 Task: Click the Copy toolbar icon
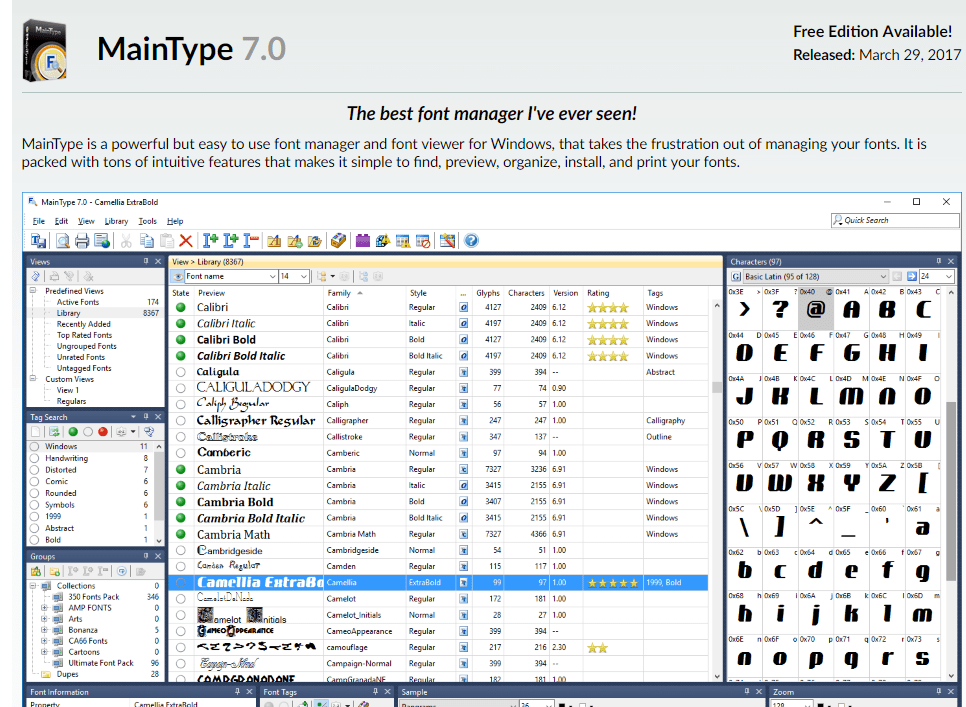(147, 241)
